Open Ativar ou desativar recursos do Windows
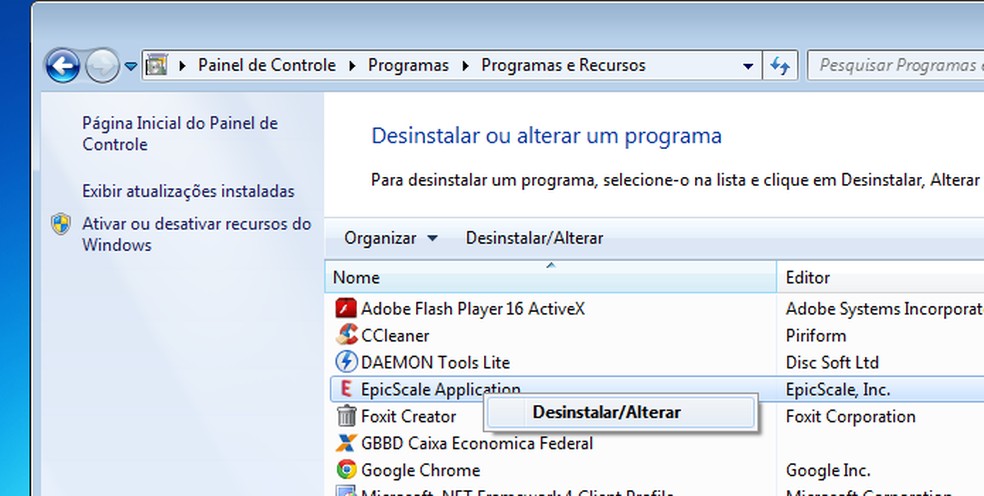This screenshot has height=496, width=984. 196,234
